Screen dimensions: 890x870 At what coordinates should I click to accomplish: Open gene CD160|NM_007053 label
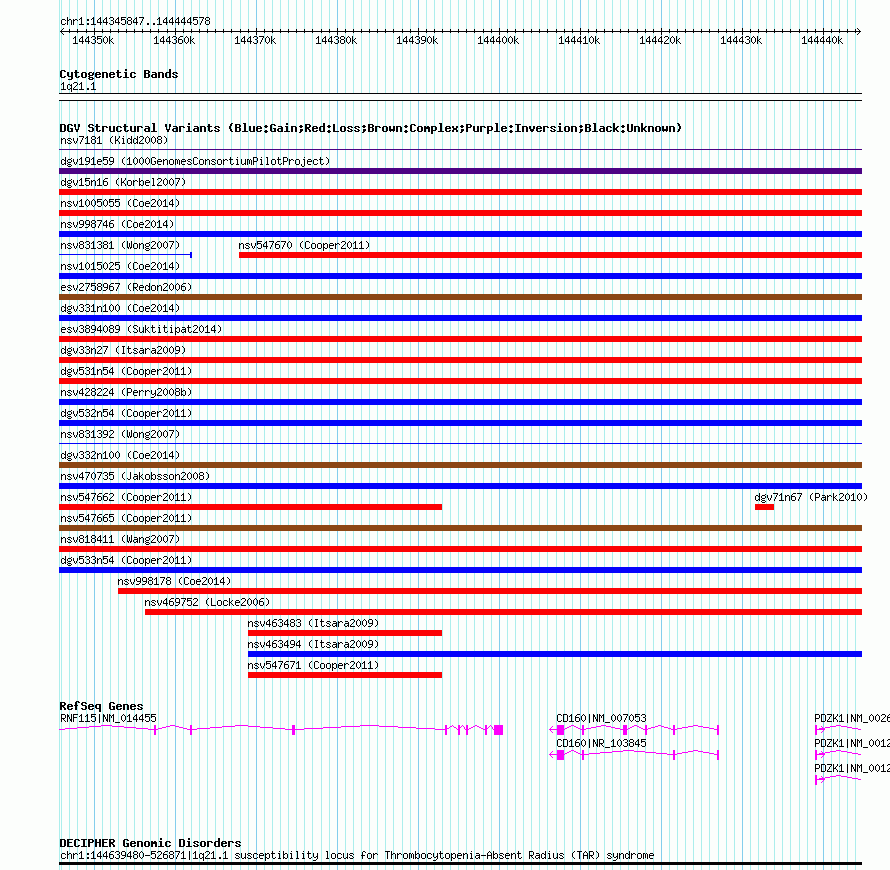point(601,718)
